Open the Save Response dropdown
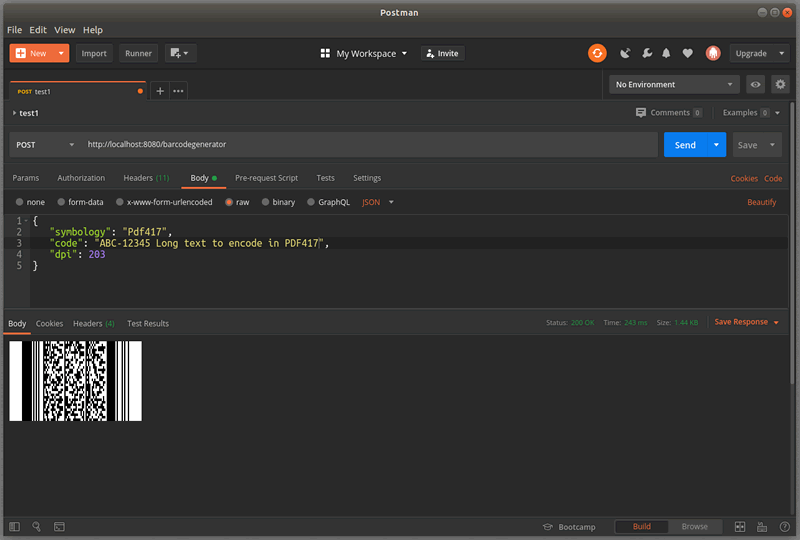 746,322
